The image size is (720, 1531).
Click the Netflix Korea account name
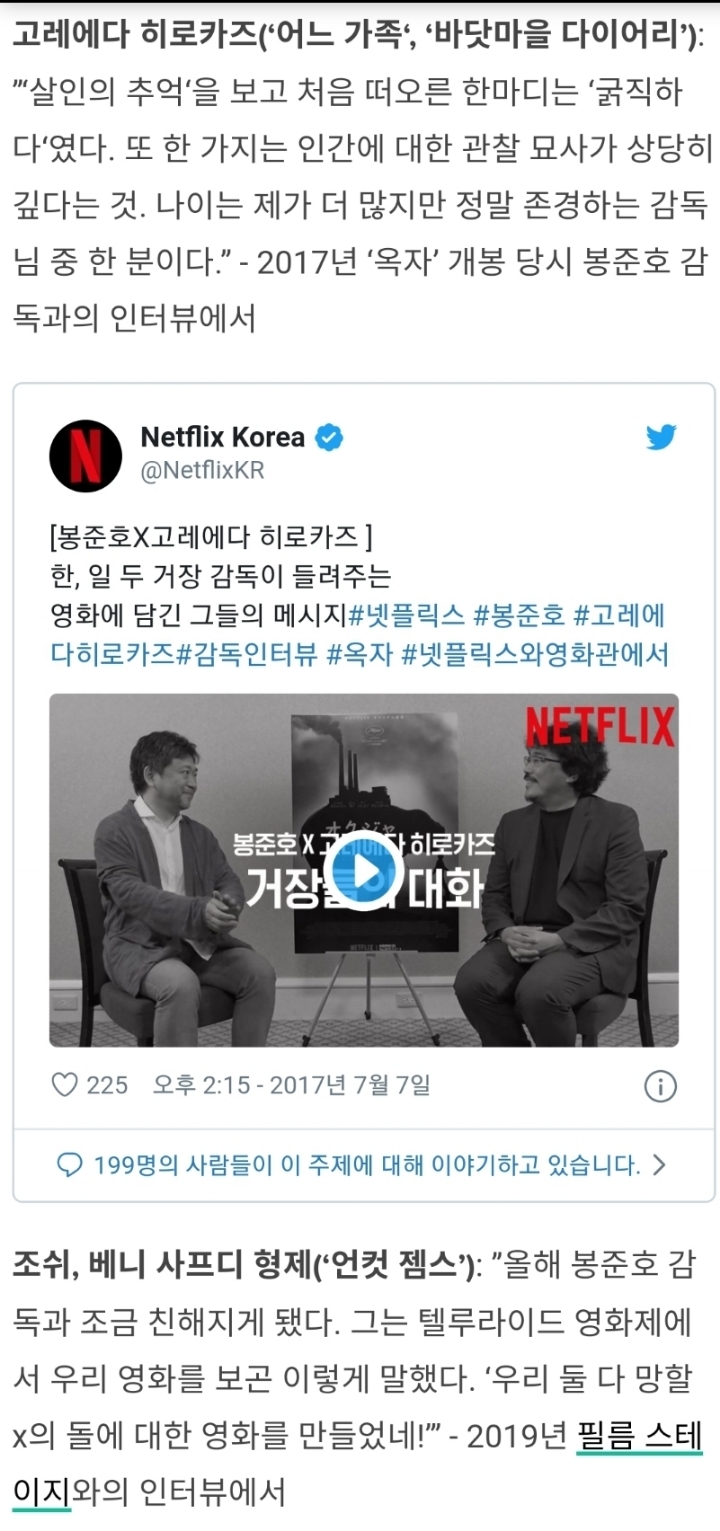point(222,437)
